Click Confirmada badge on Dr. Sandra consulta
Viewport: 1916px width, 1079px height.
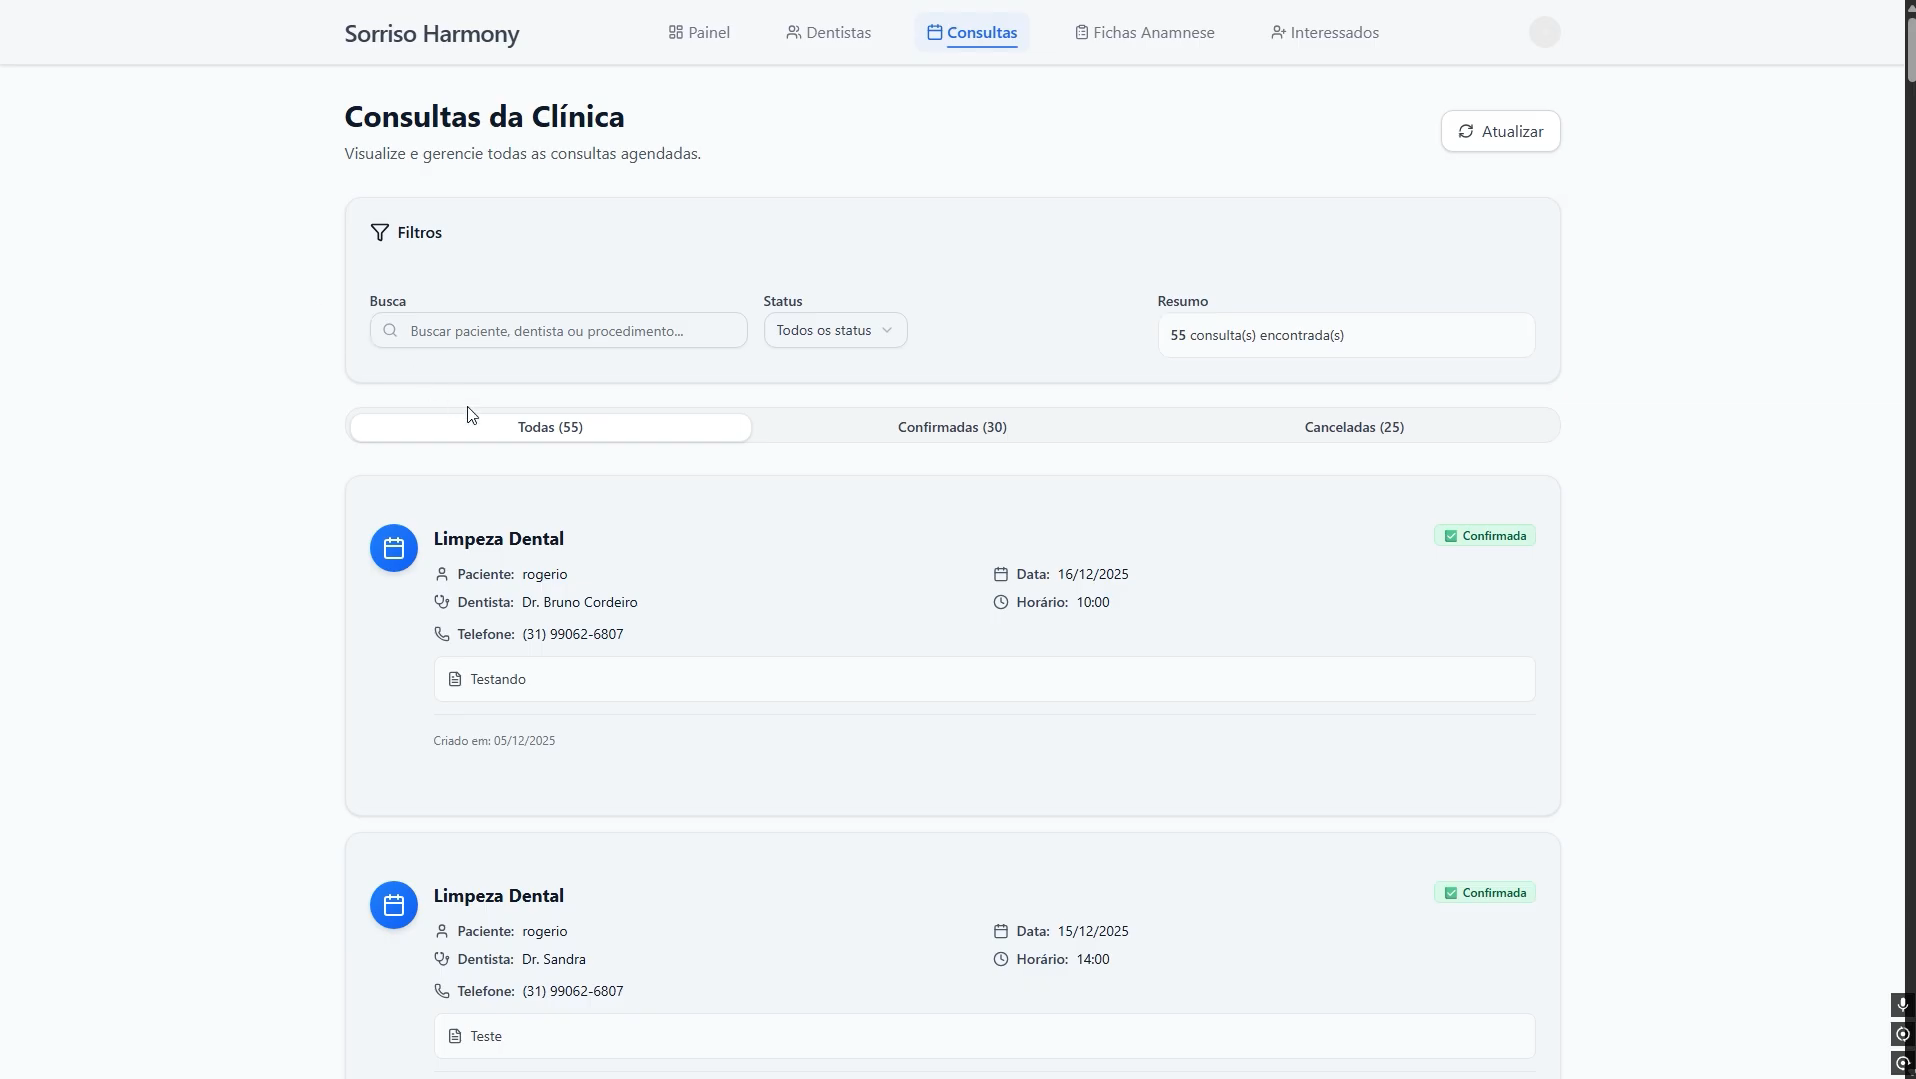pos(1485,893)
